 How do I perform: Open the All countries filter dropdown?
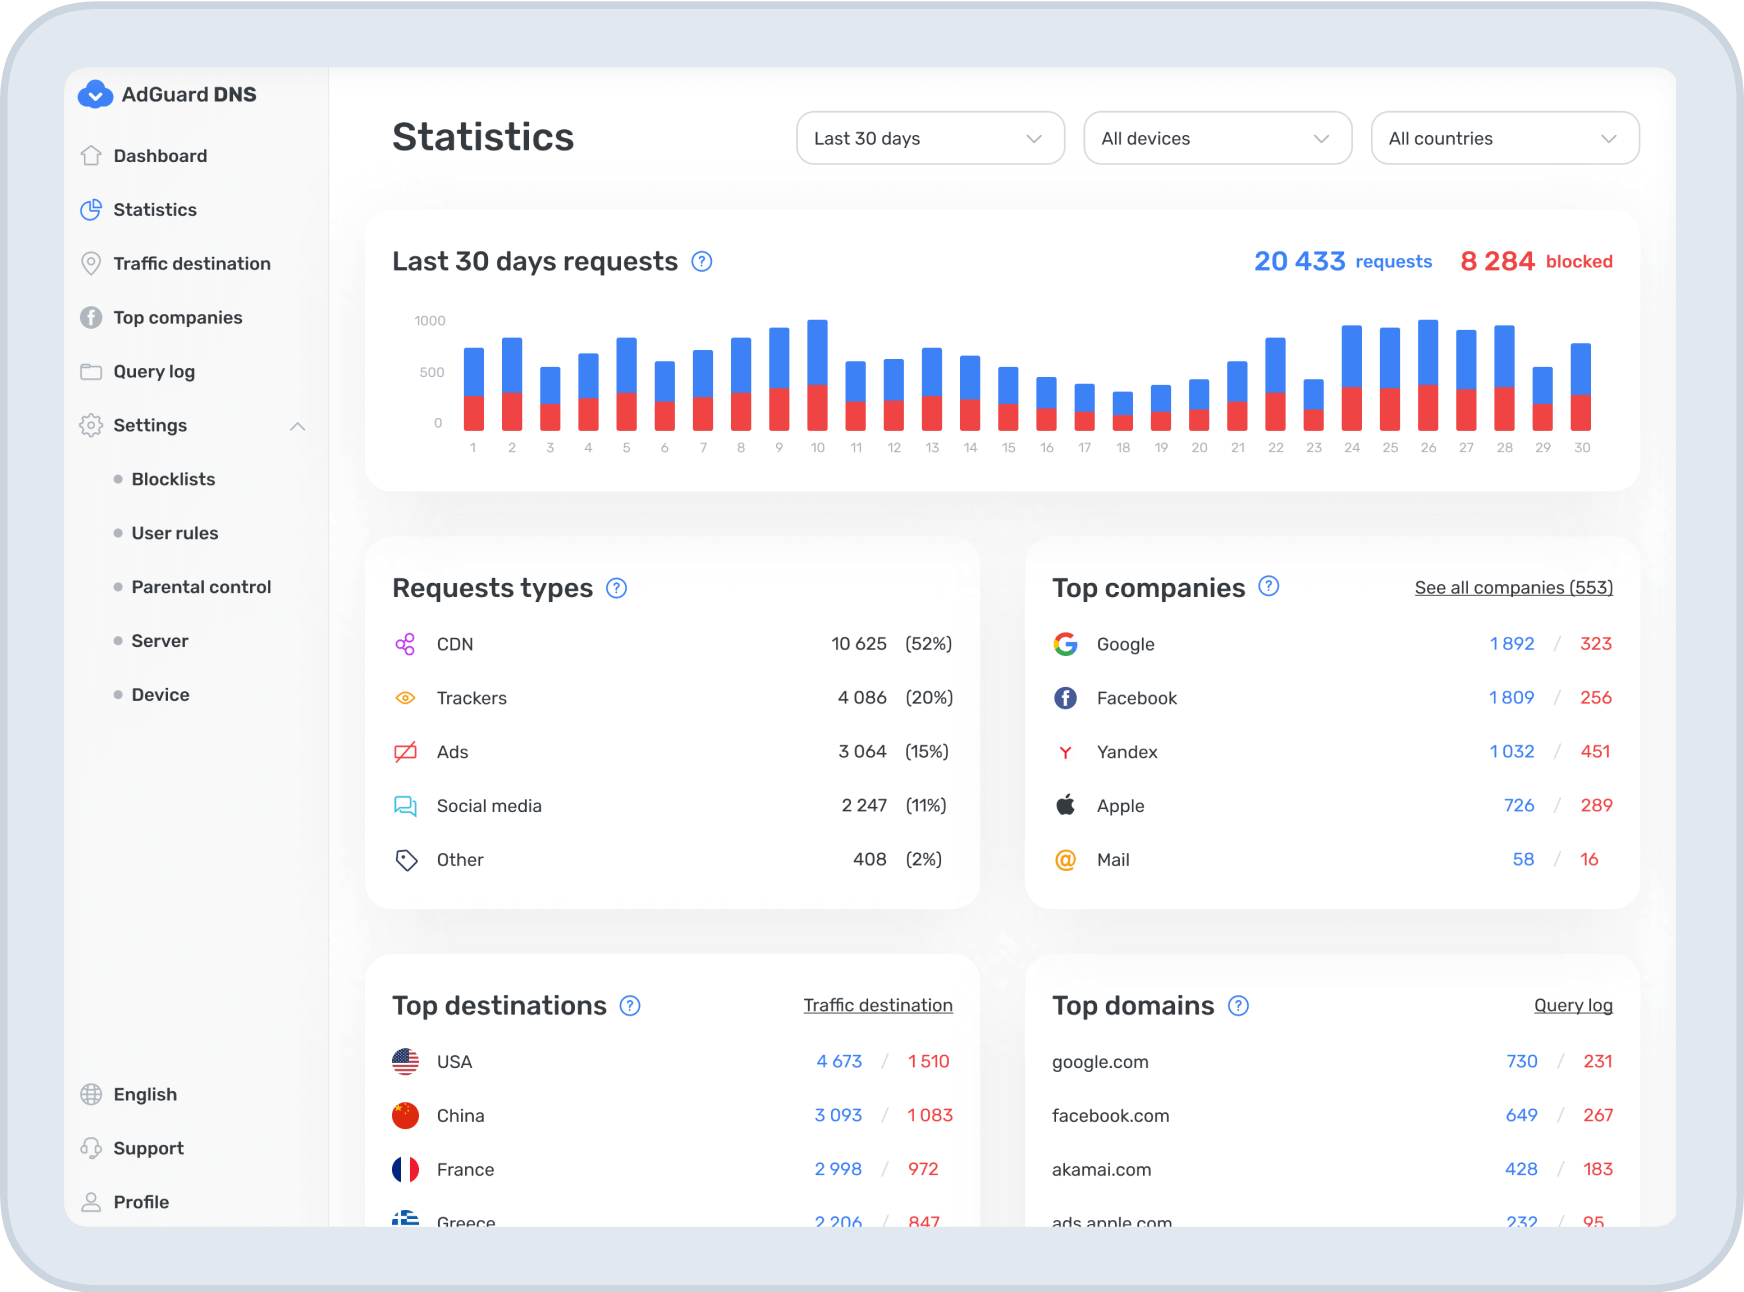(1504, 138)
